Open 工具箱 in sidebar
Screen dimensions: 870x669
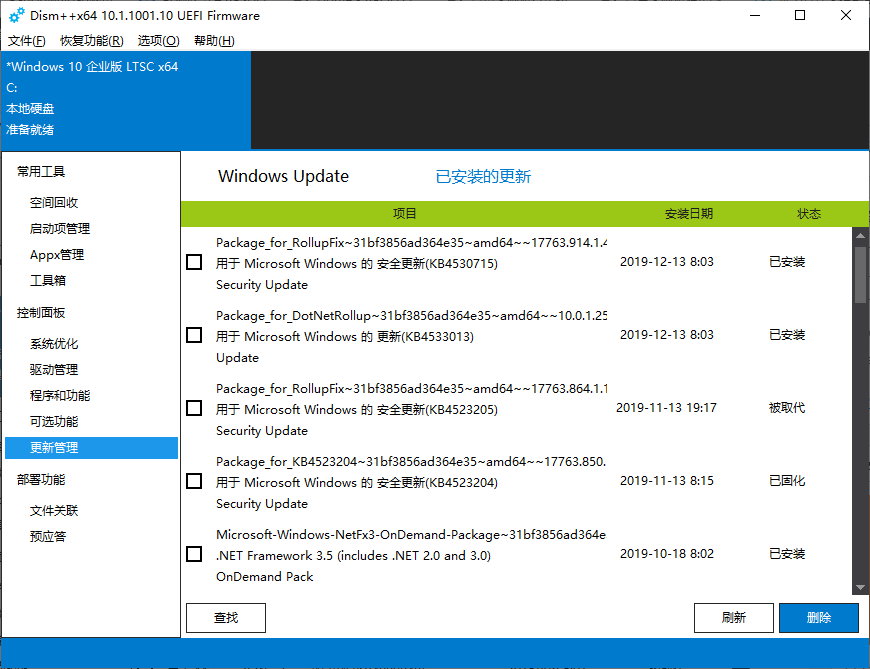48,281
